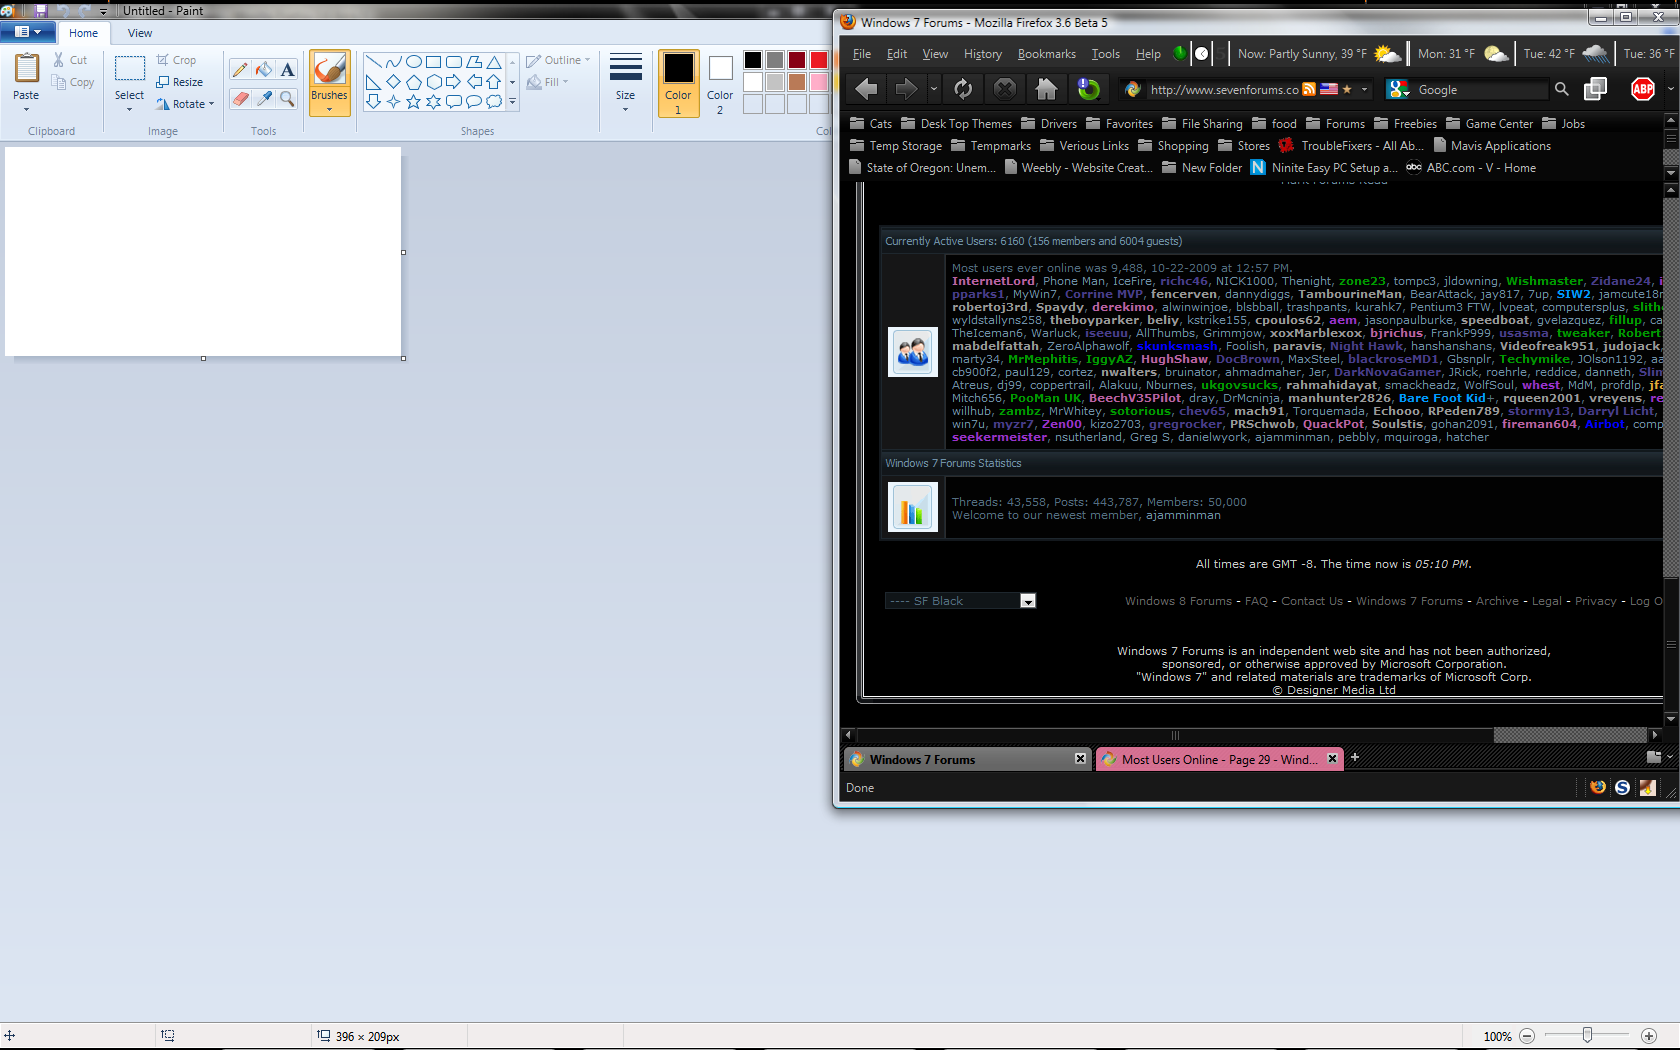Click the Brushes tool icon

tap(329, 69)
